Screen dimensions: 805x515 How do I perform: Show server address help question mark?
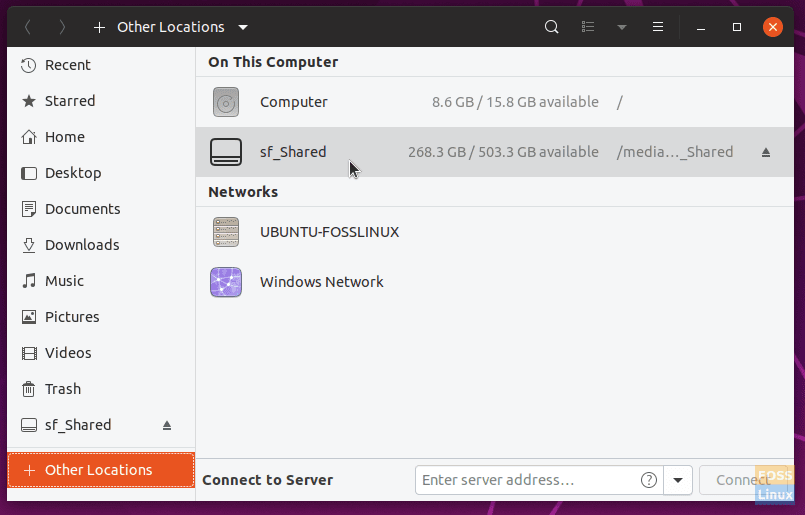649,480
